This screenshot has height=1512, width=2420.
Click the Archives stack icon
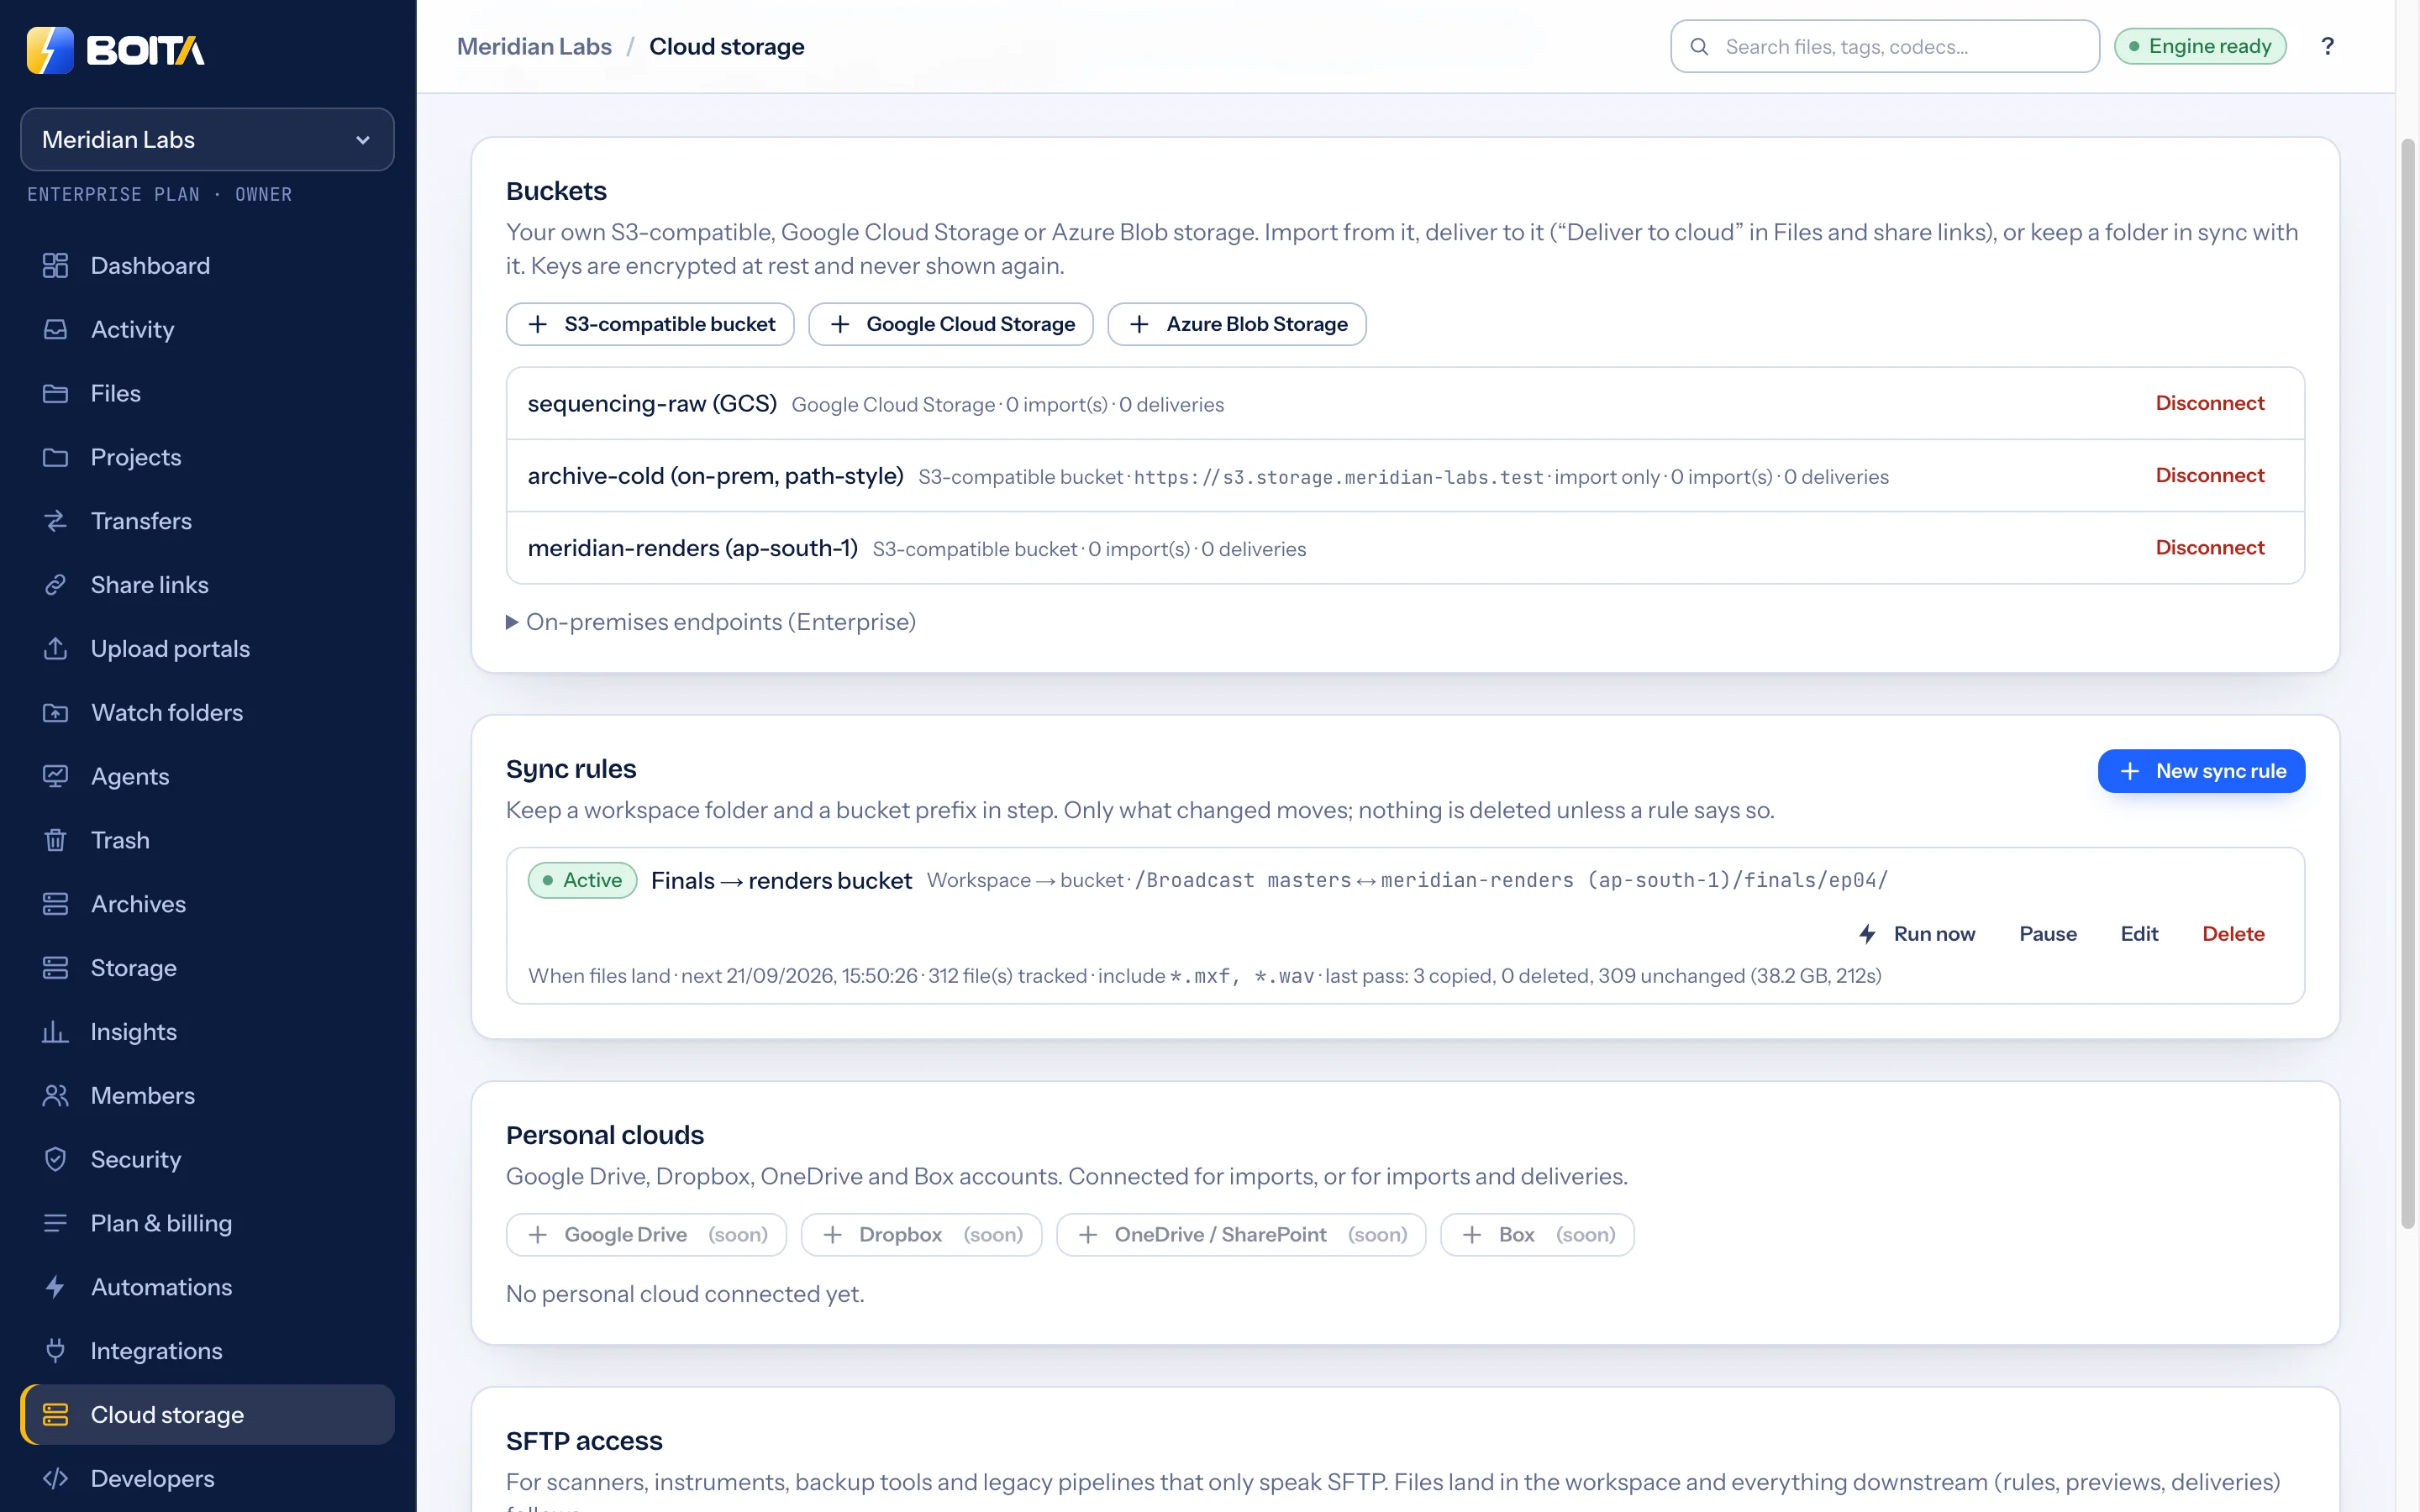(x=55, y=904)
